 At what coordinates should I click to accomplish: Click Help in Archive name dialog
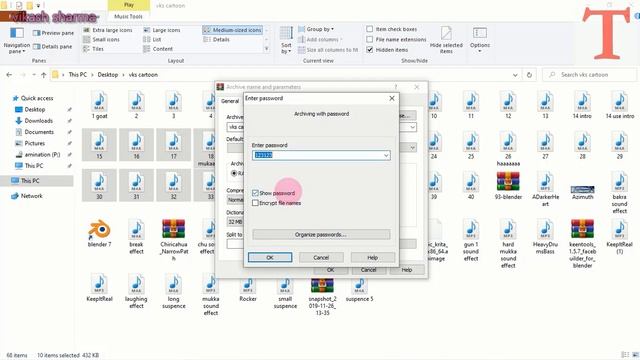pyautogui.click(x=407, y=270)
